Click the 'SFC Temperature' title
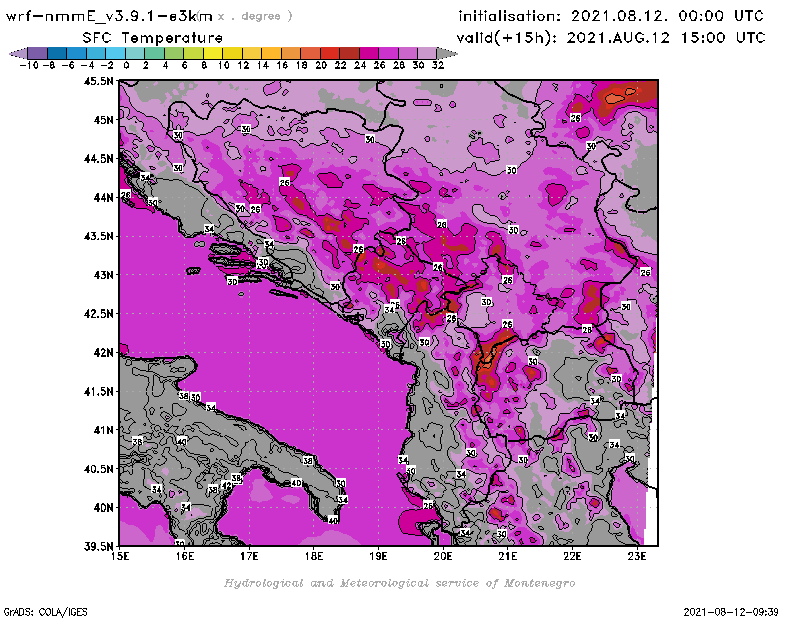The width and height of the screenshot is (800, 618). point(153,38)
